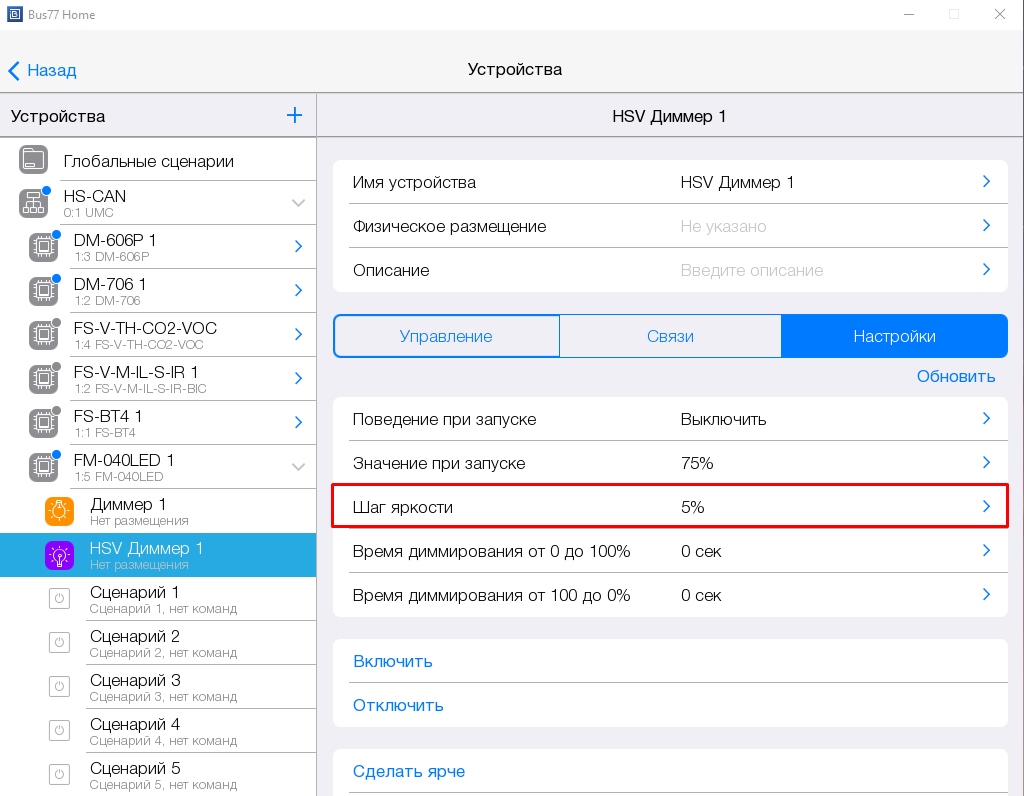The width and height of the screenshot is (1024, 796).
Task: Click the FS-BT4 1 chip icon
Action: (43, 423)
